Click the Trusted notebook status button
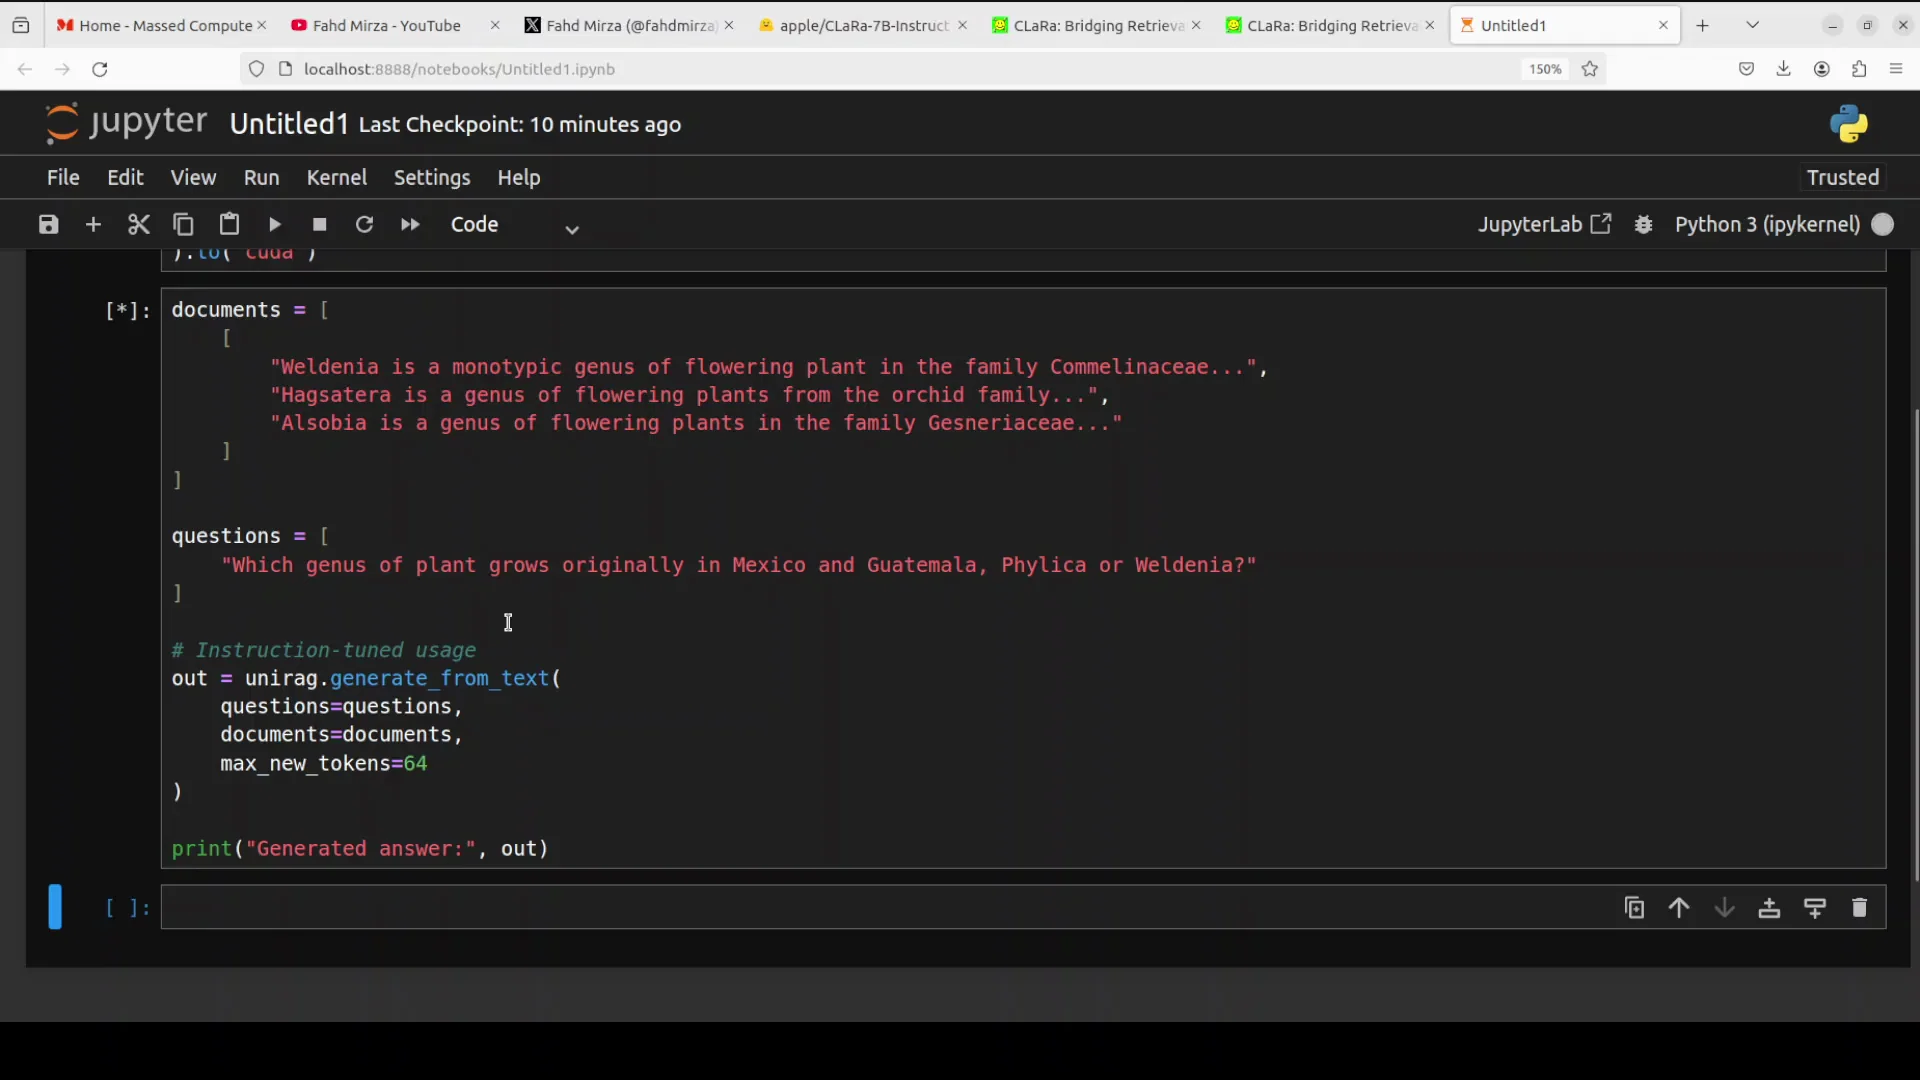Viewport: 1920px width, 1080px height. point(1841,177)
